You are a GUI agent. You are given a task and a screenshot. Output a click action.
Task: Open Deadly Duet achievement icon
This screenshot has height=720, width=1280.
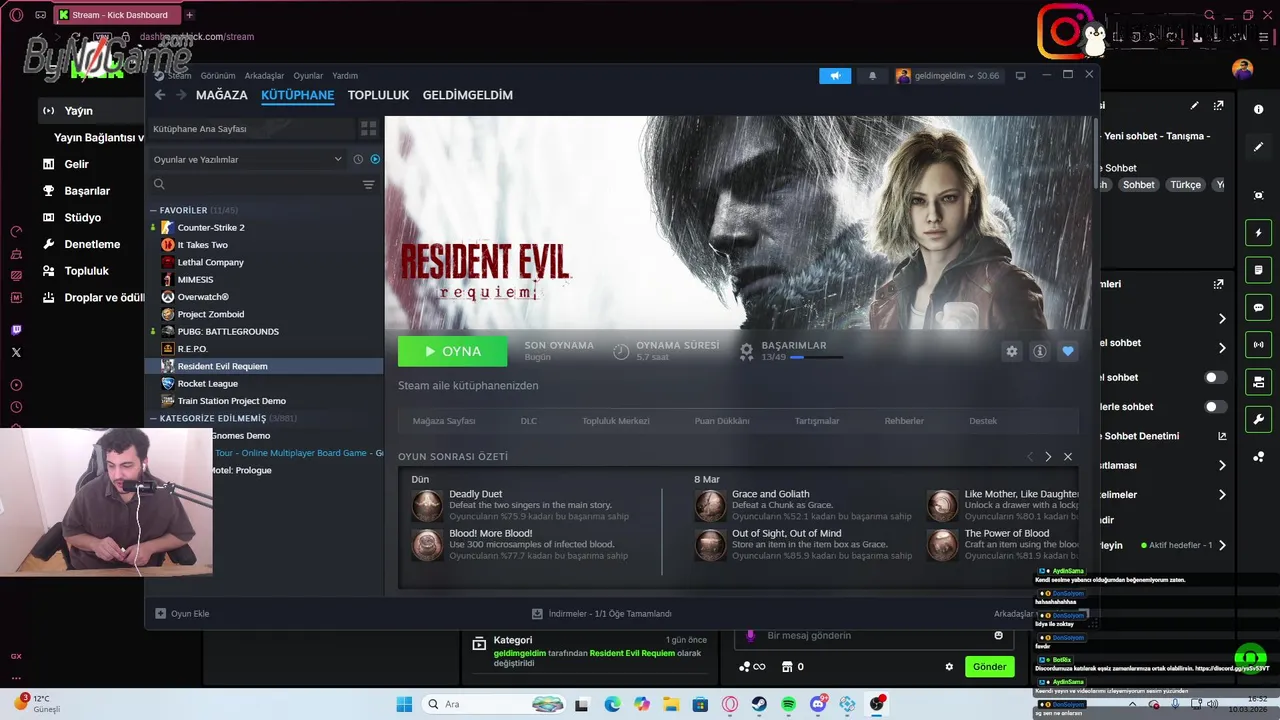tap(427, 505)
